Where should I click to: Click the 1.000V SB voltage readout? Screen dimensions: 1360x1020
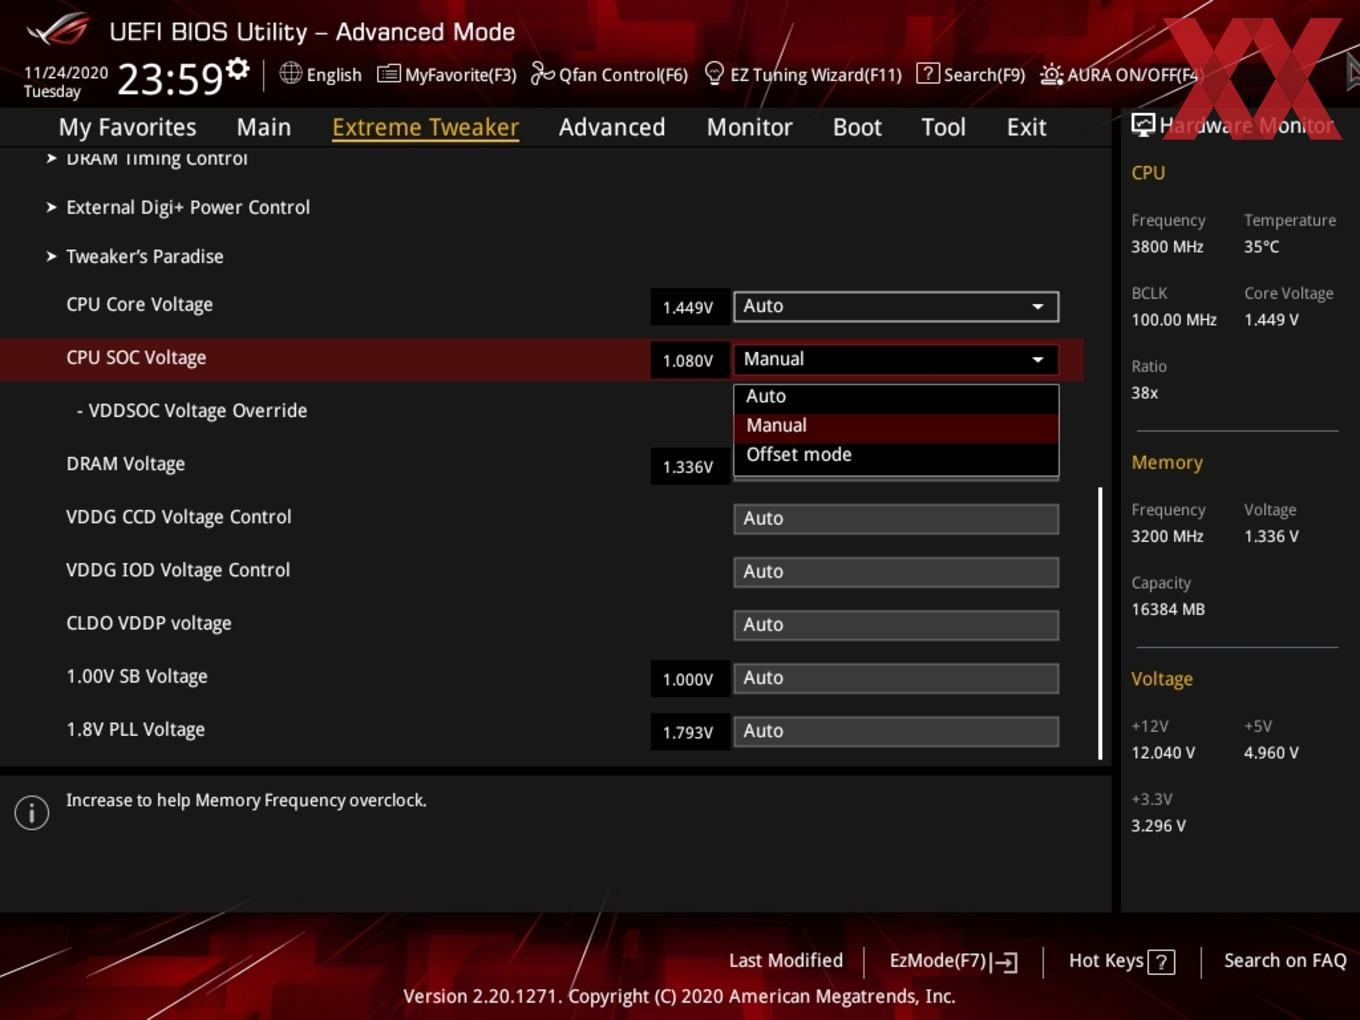point(688,679)
